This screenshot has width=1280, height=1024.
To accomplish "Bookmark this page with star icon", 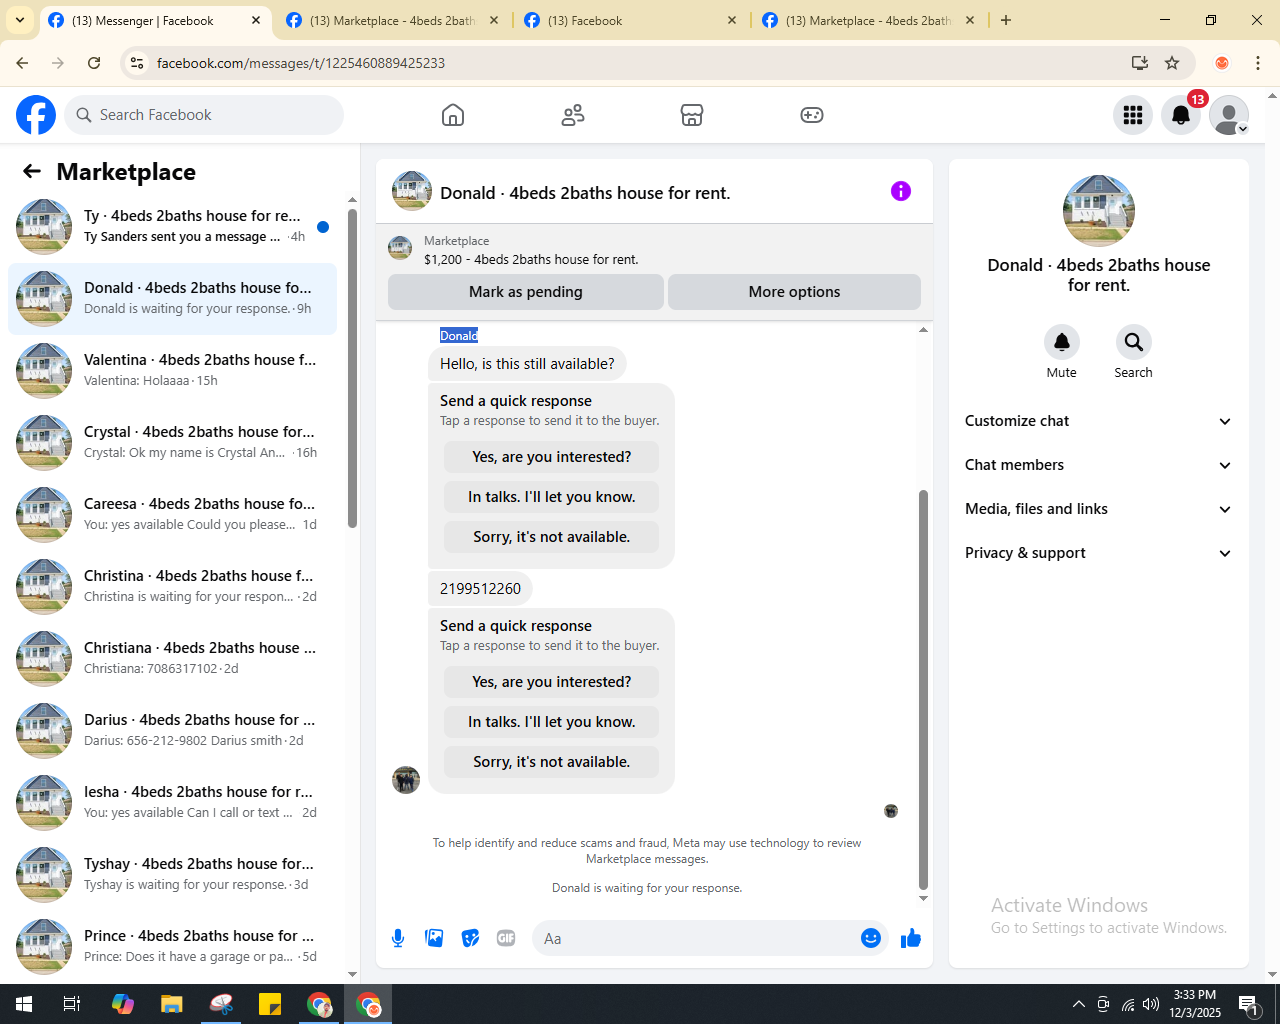I will pyautogui.click(x=1172, y=63).
